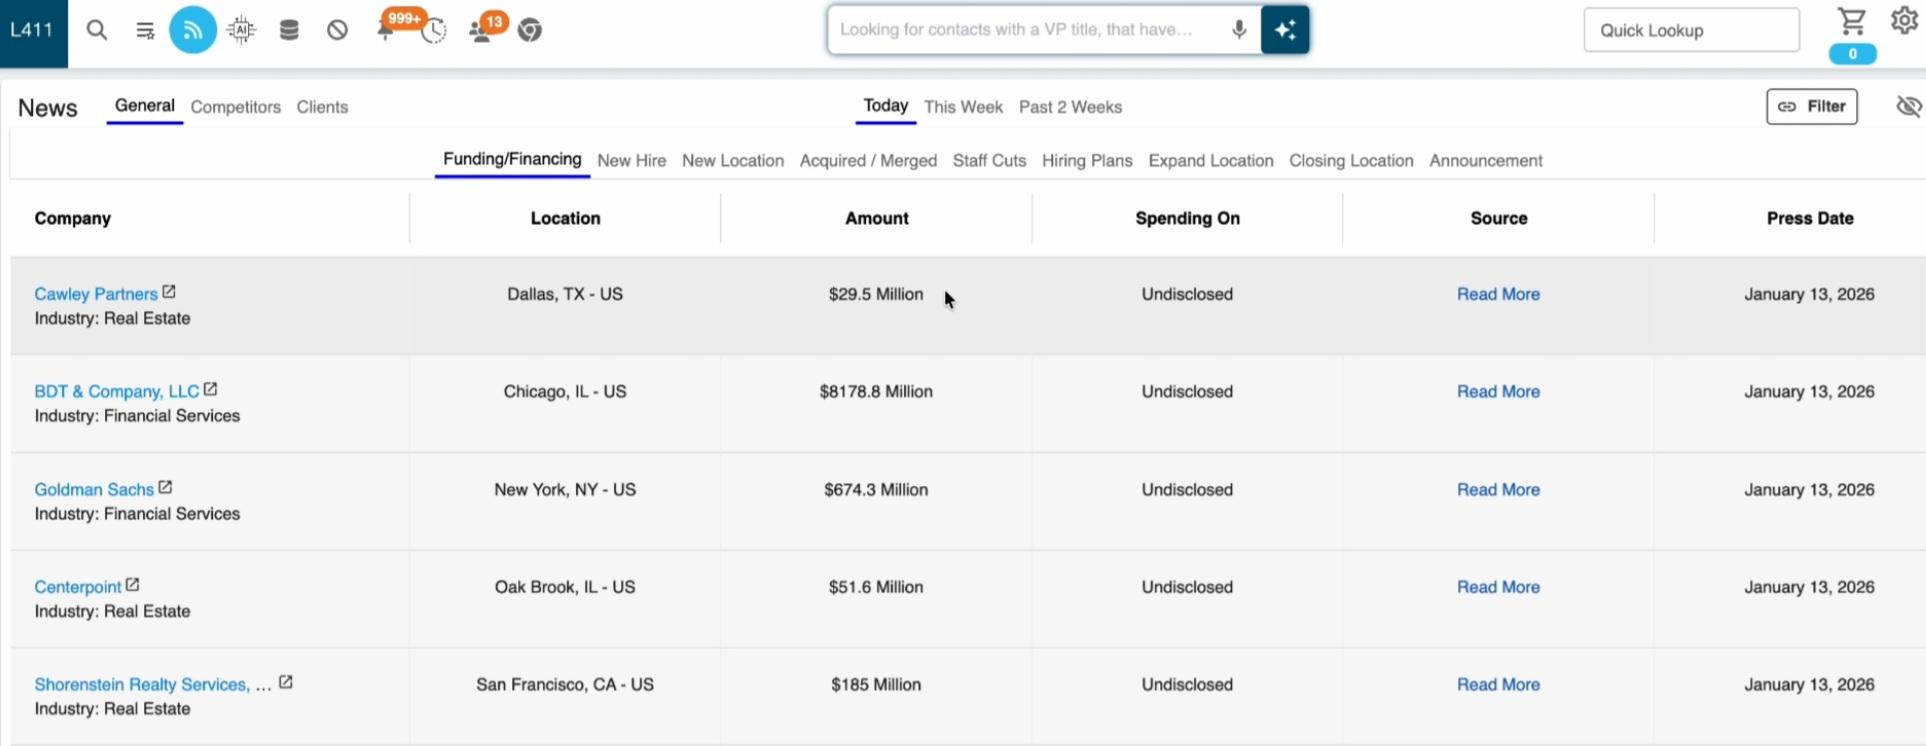Click Read More for Cawley Partners
Viewport: 1926px width, 746px height.
coord(1498,294)
